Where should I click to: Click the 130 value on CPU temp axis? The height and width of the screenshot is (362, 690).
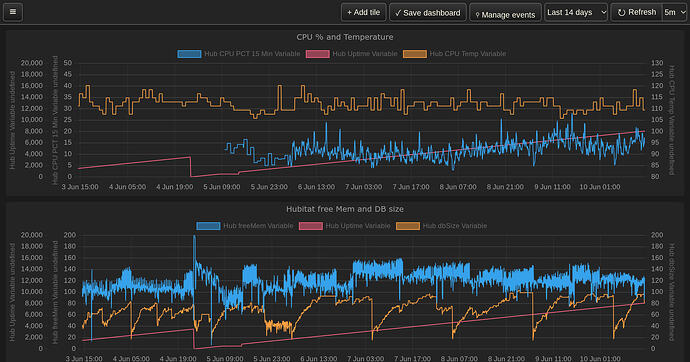pos(657,63)
